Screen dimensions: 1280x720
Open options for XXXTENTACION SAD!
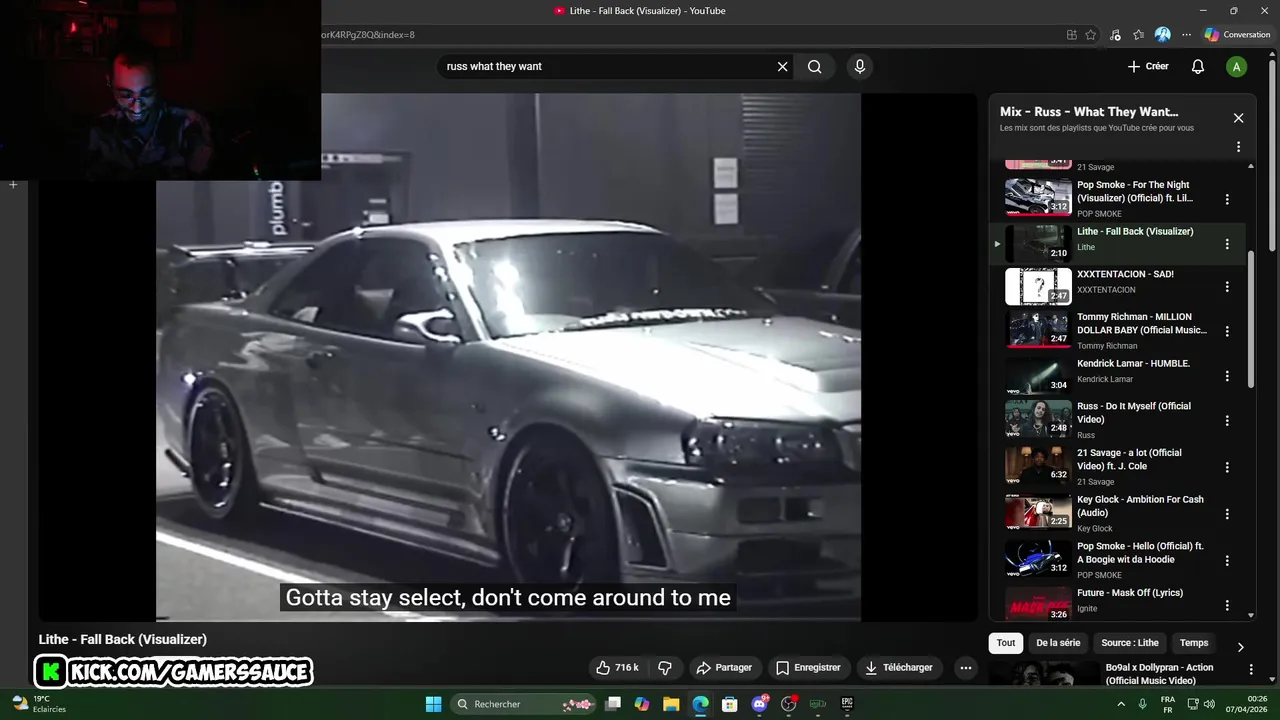coord(1227,287)
